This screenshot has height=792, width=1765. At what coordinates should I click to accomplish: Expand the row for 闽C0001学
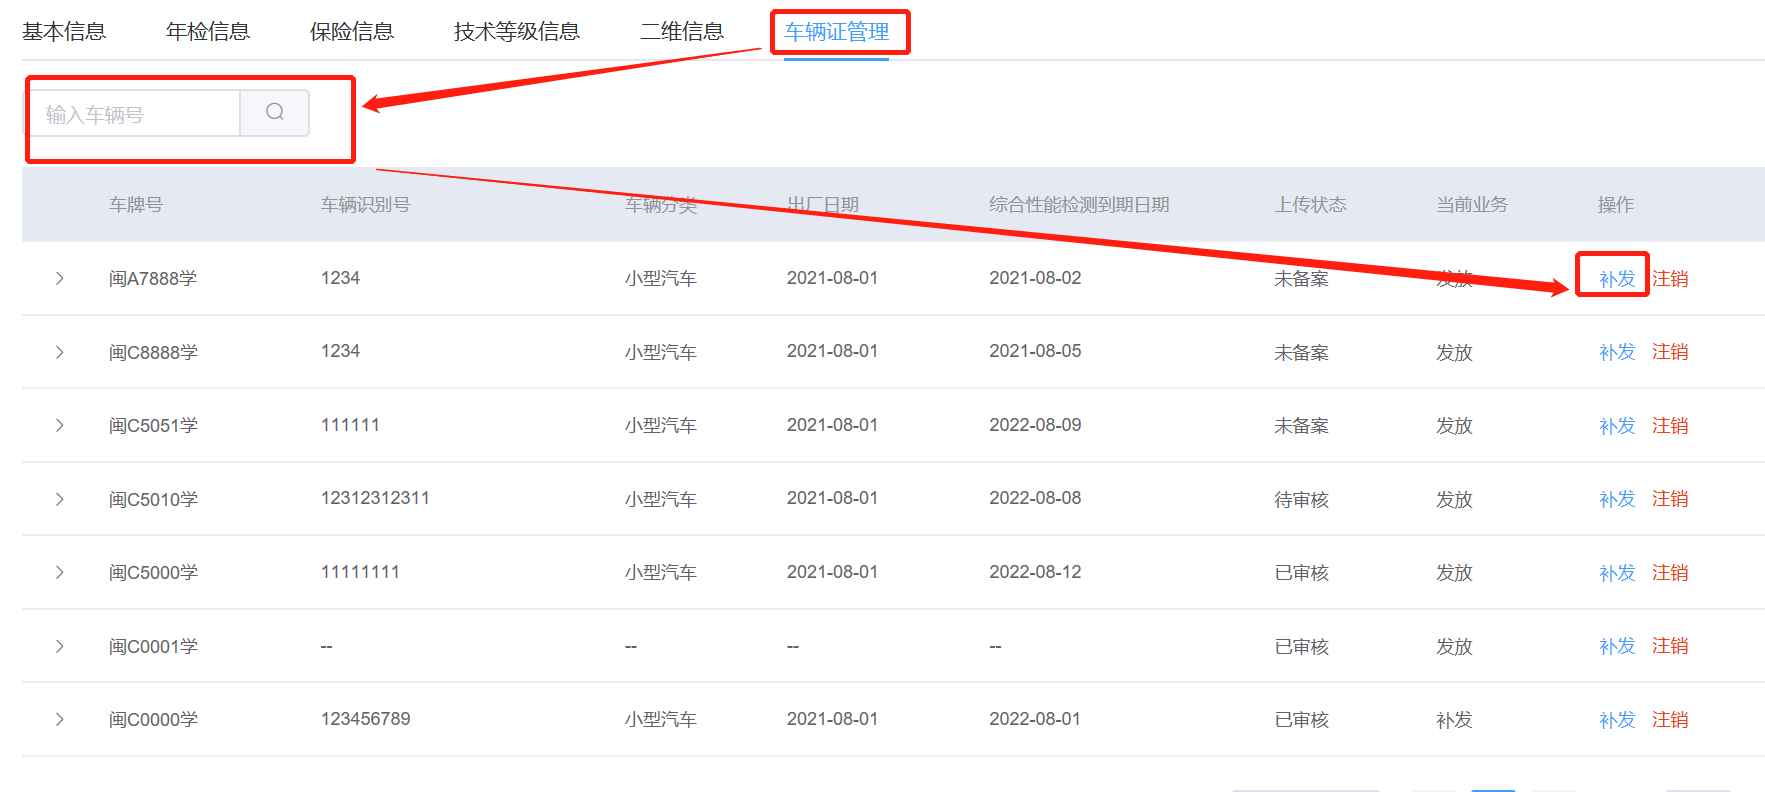tap(60, 646)
